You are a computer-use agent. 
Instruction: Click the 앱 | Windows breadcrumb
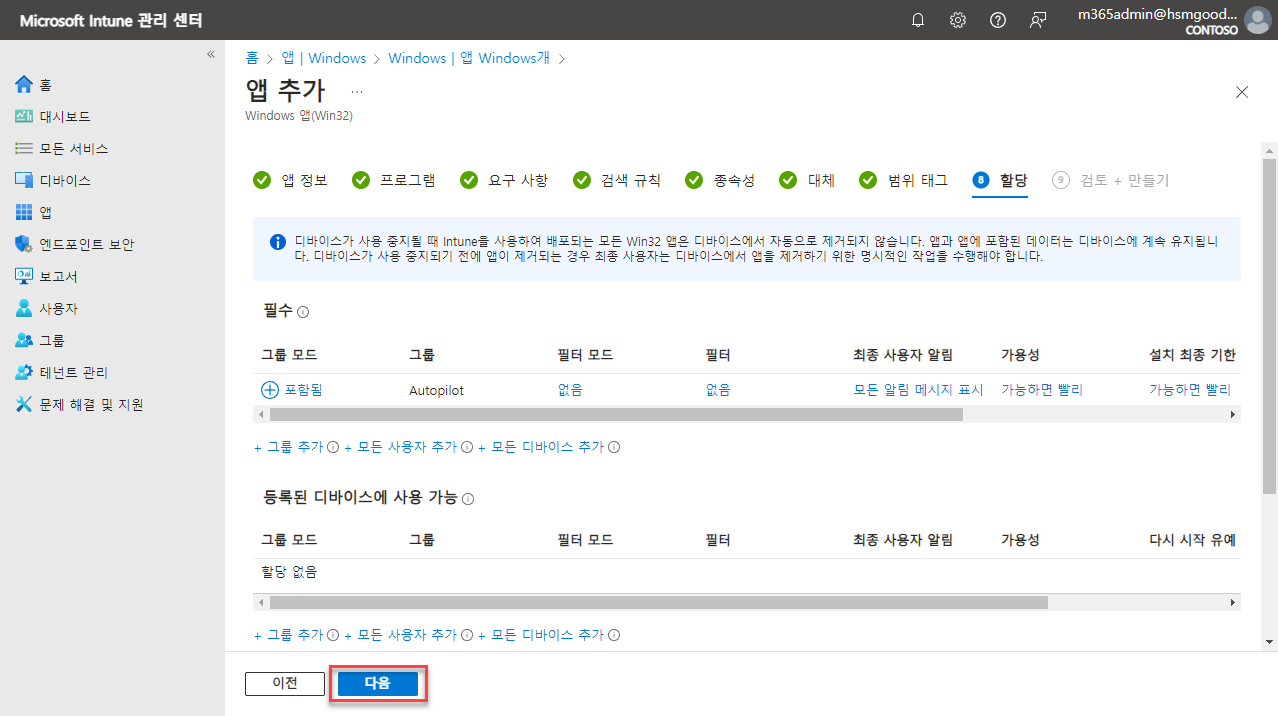(323, 58)
